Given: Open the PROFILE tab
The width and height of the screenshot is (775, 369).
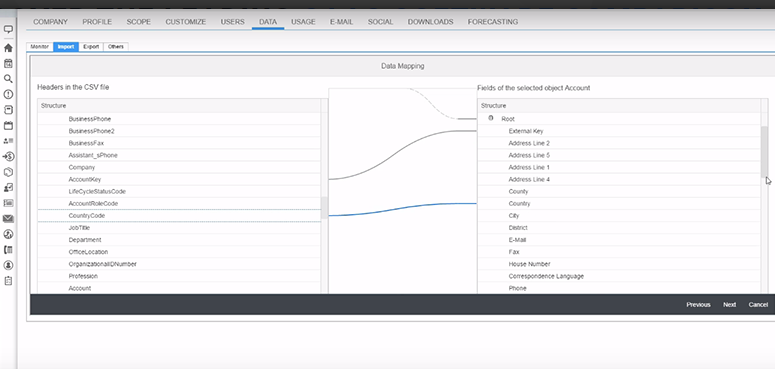Looking at the screenshot, I should pyautogui.click(x=97, y=22).
